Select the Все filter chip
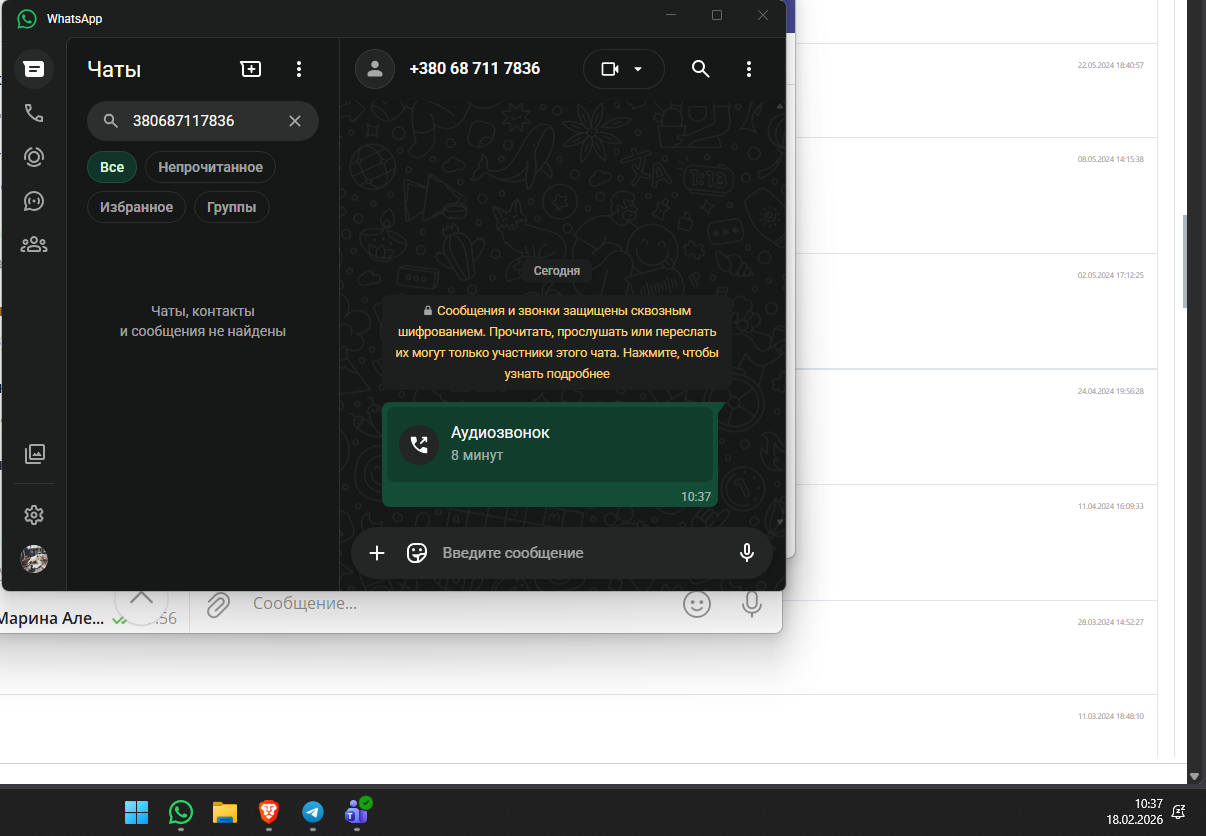1206x836 pixels. point(112,167)
